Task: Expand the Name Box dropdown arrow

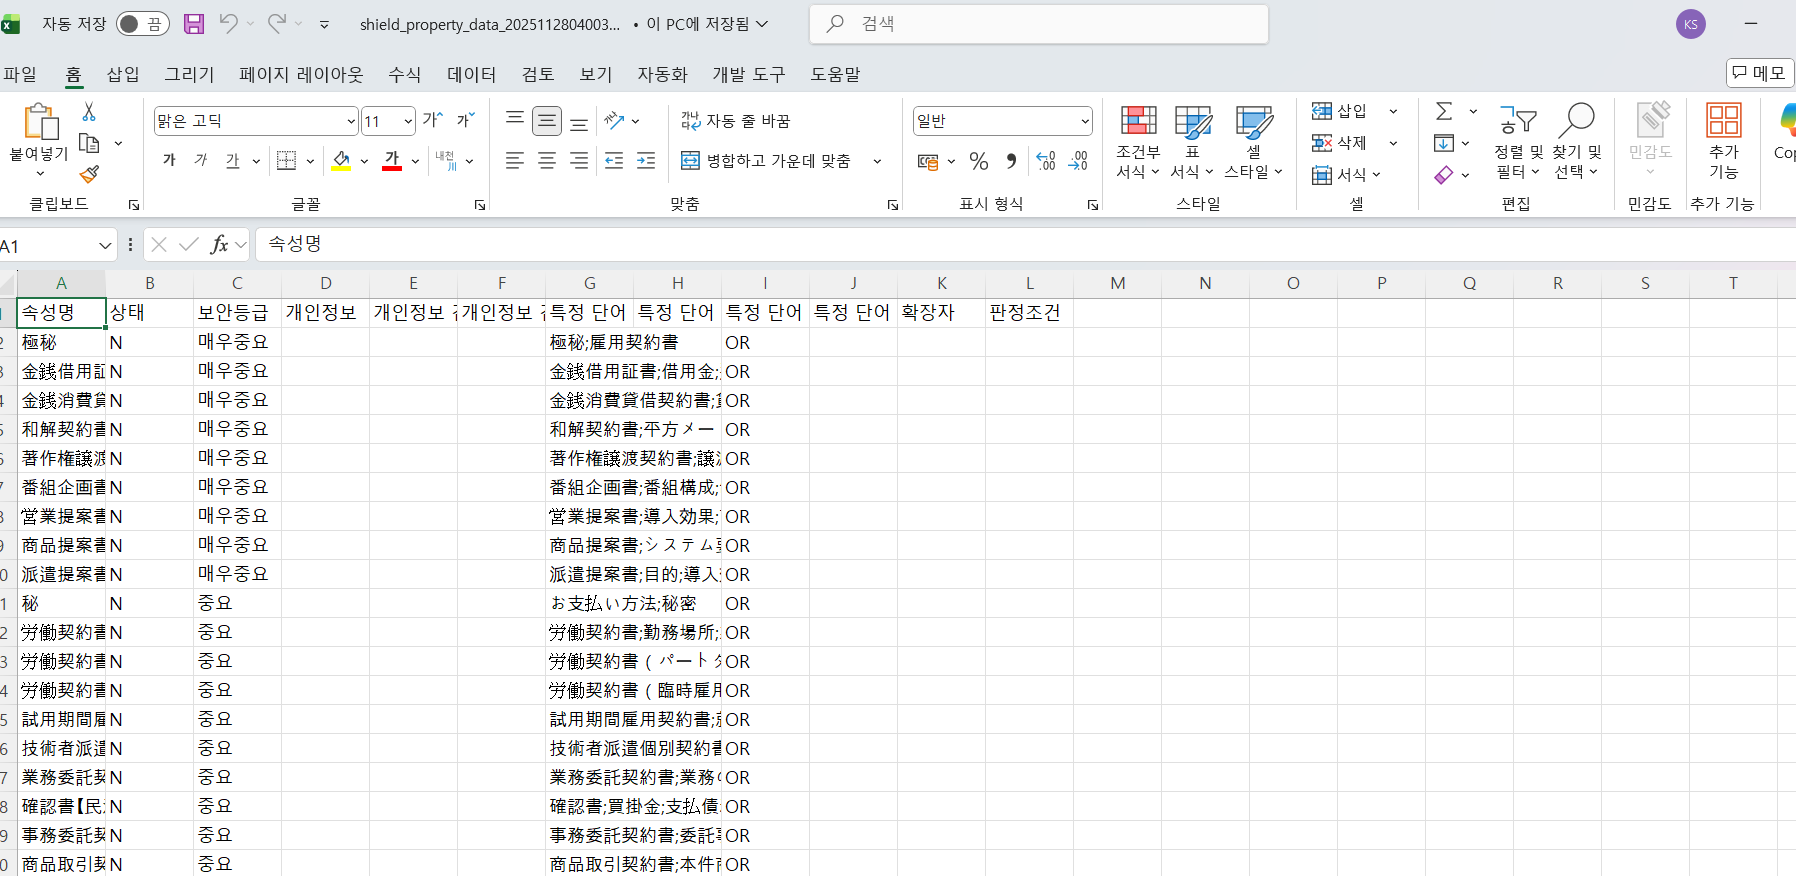Action: 105,246
